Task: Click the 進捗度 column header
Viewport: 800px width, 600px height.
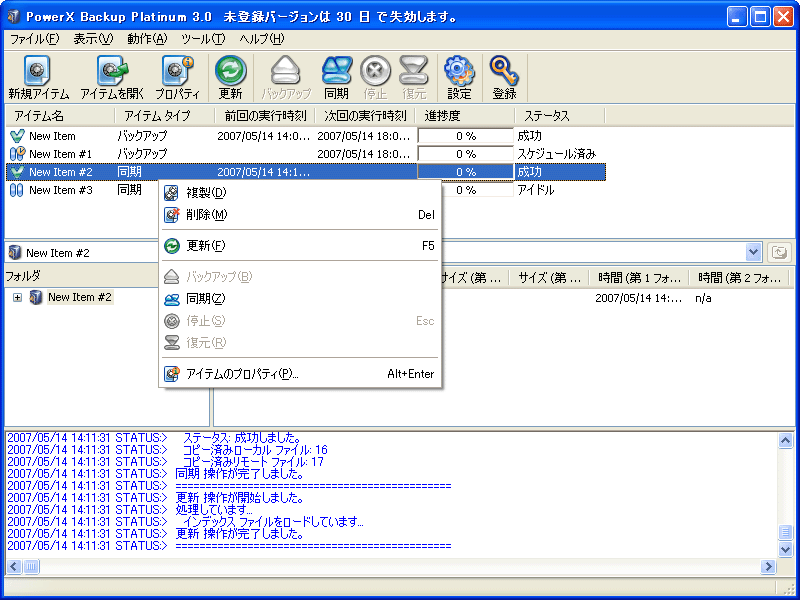Action: click(465, 116)
